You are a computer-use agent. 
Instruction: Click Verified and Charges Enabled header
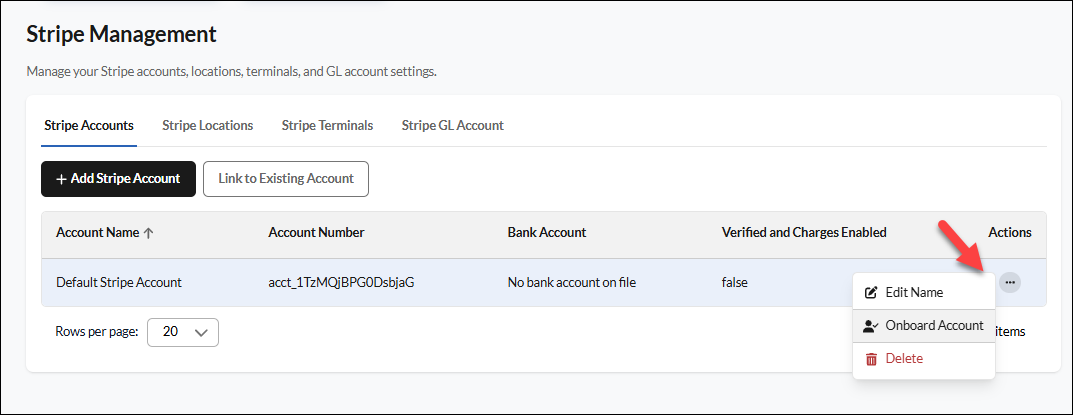804,233
